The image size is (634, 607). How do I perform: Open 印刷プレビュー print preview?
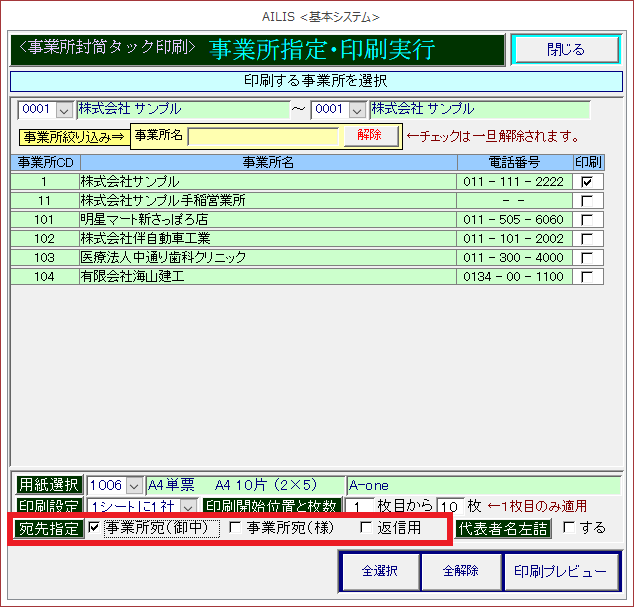[x=560, y=572]
